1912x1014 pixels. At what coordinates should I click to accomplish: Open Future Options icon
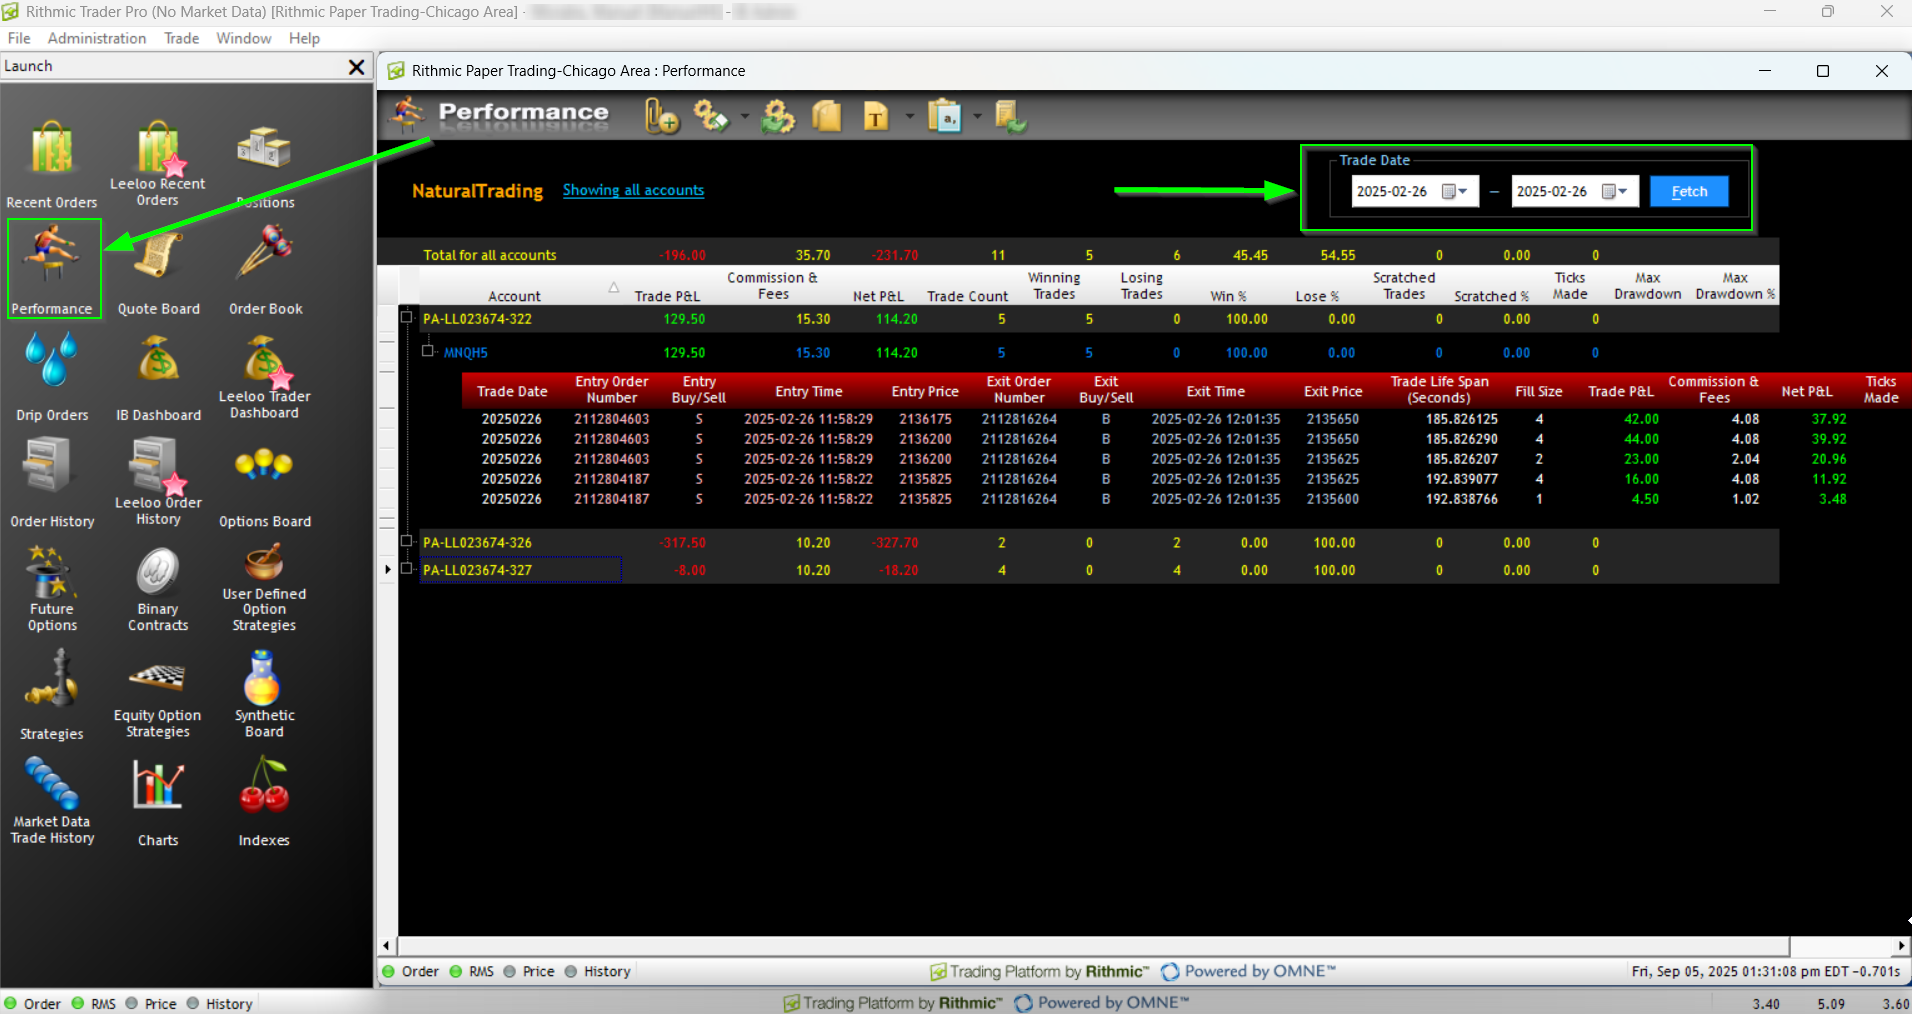[52, 588]
